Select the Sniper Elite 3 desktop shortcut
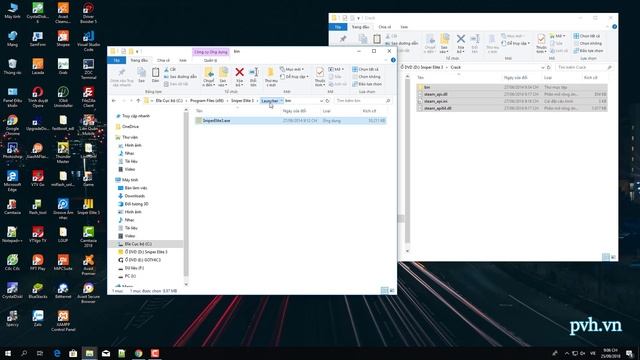 click(88, 207)
